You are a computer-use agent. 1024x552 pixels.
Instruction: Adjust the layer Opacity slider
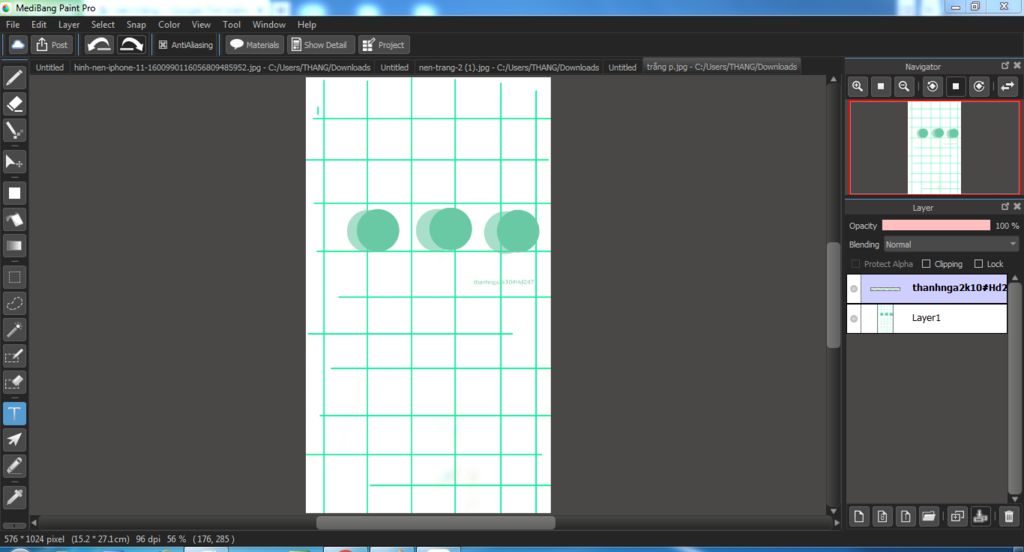936,225
